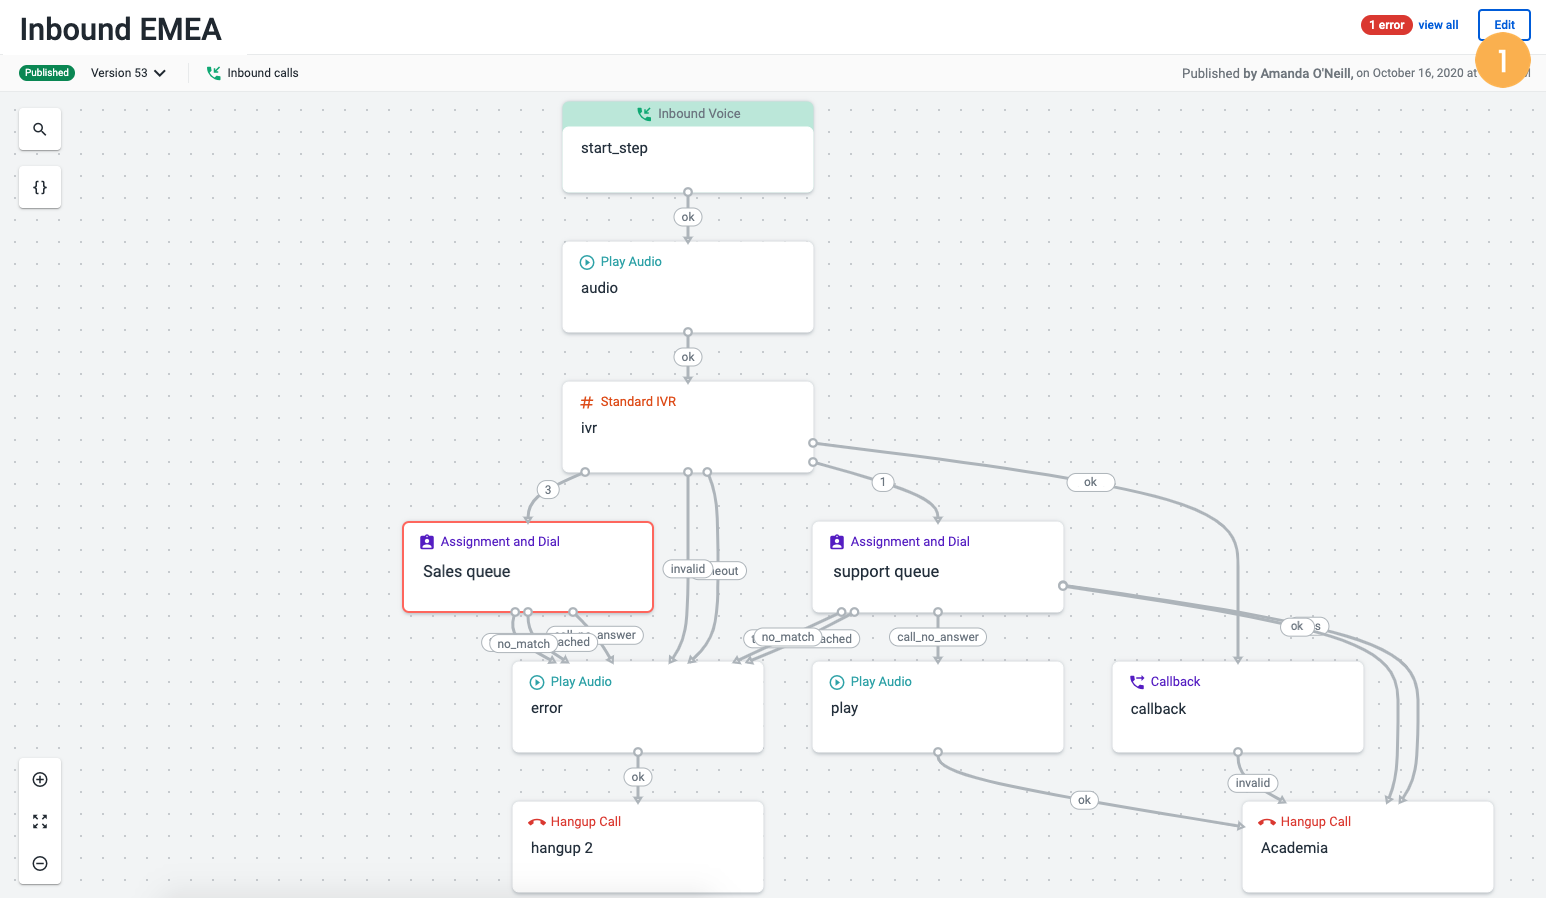Zoom in on the flow canvas
Viewport: 1546px width, 898px height.
40,779
